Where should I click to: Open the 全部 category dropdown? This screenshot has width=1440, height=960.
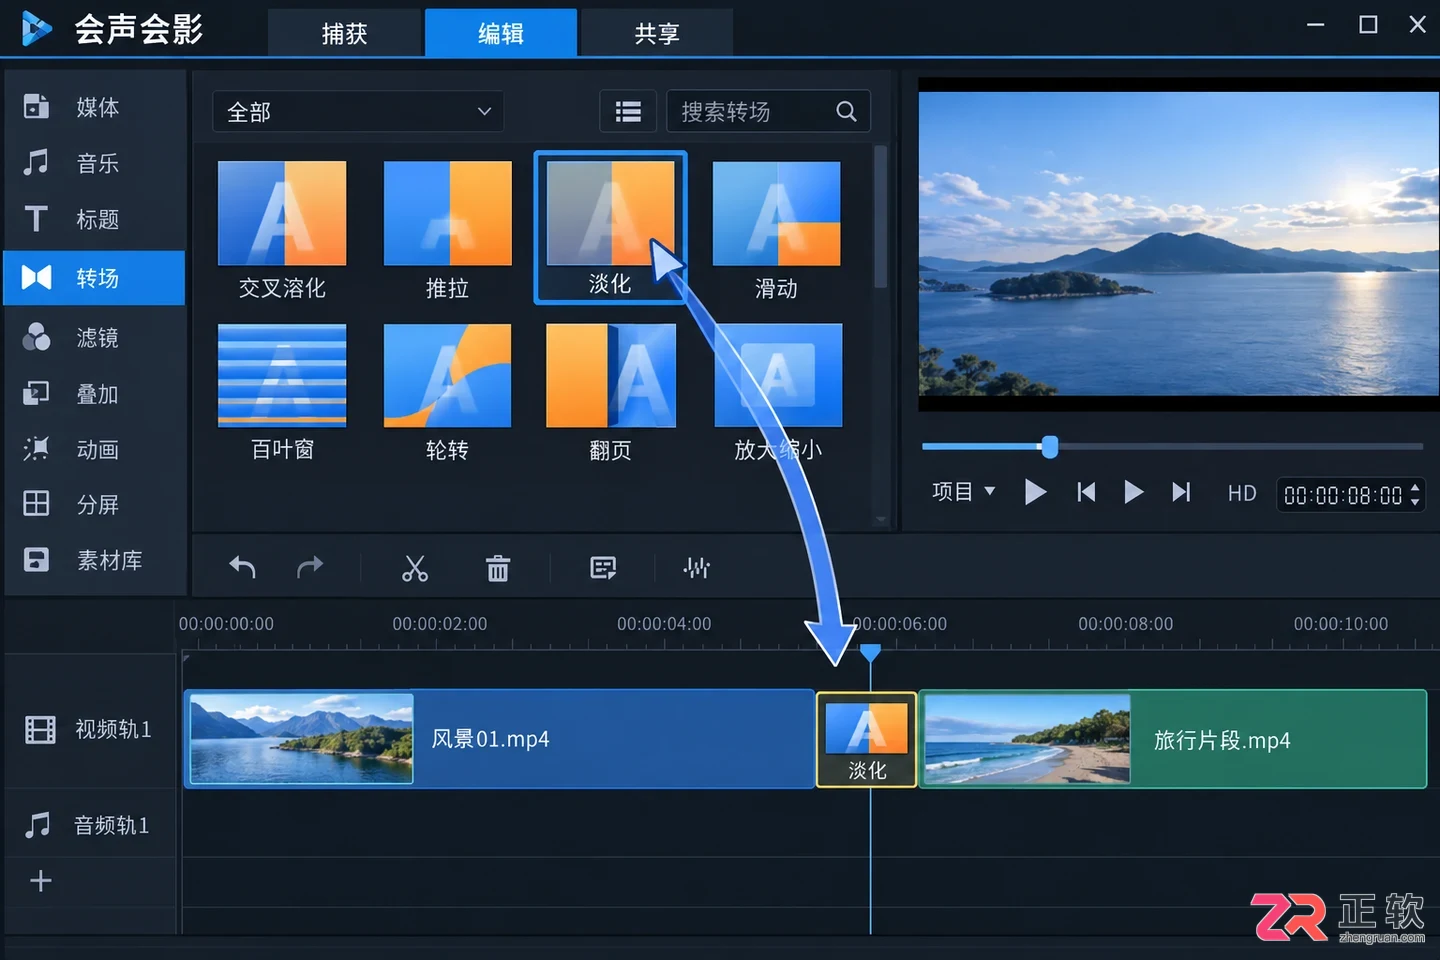point(358,111)
